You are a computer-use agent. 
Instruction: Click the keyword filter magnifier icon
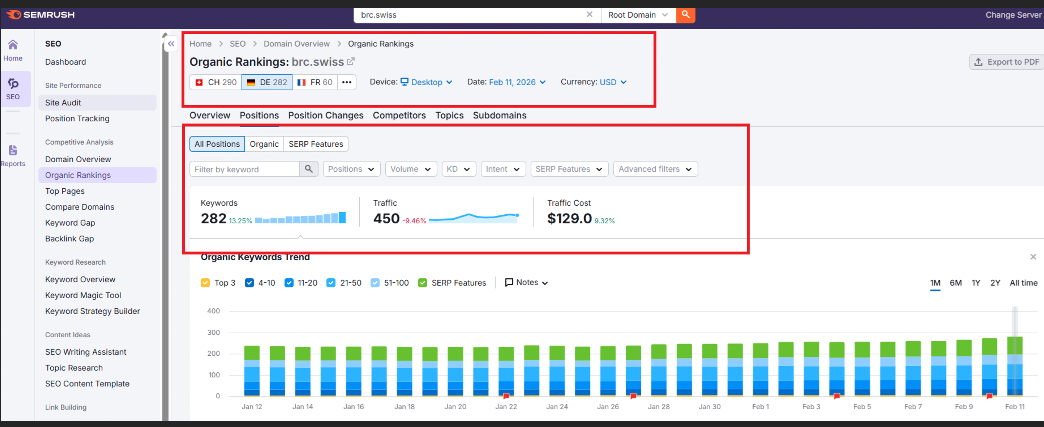[310, 170]
